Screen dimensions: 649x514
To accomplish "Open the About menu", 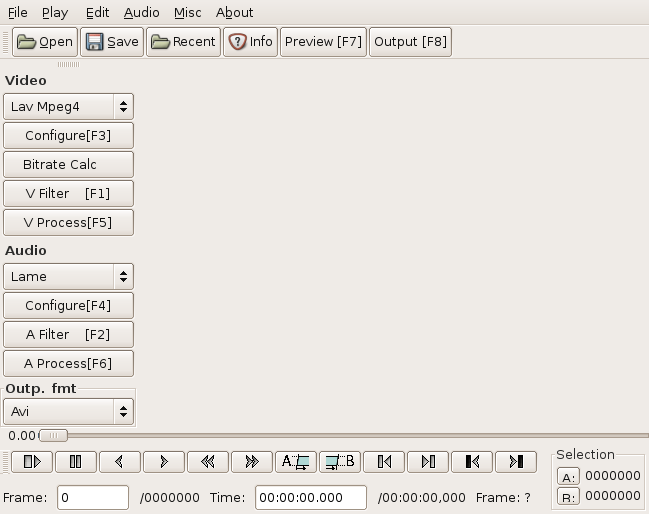I will coord(234,13).
